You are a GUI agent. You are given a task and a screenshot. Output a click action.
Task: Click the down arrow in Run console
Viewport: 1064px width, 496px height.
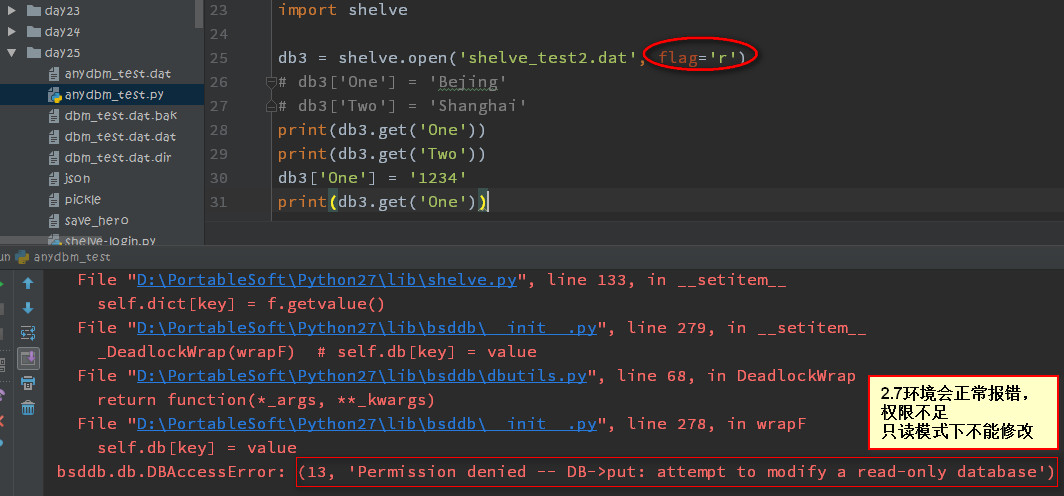28,308
